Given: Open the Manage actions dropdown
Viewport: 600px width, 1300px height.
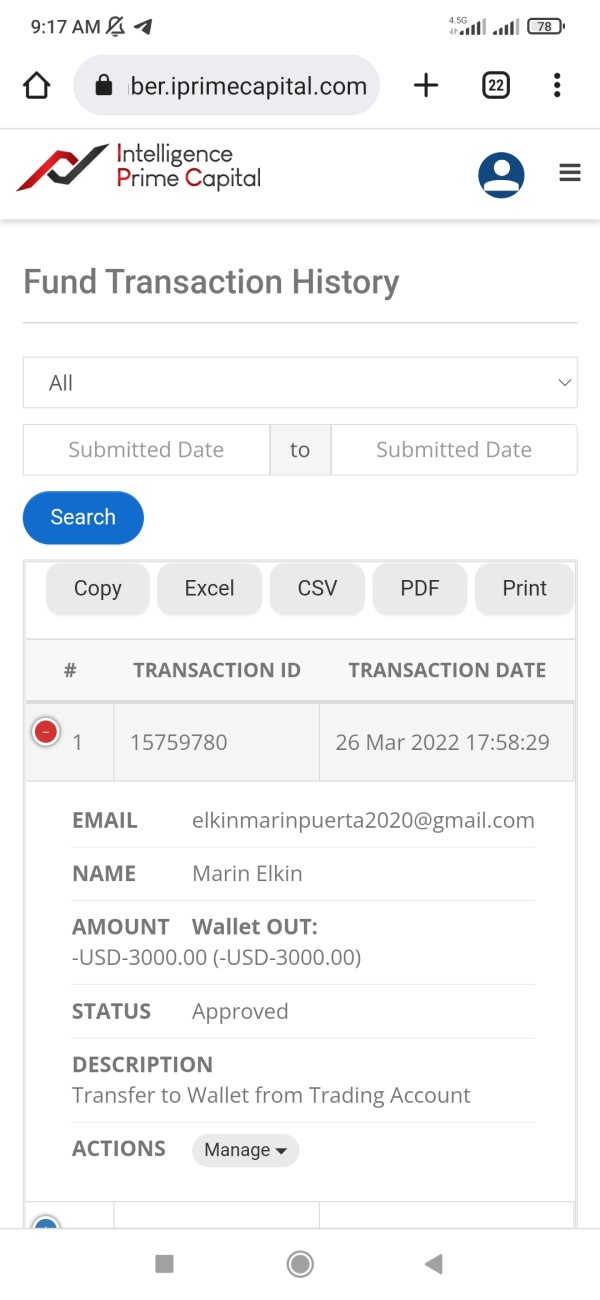Looking at the screenshot, I should pos(245,1150).
